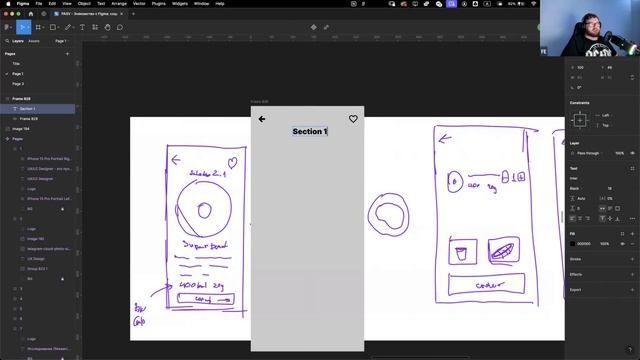Select the Title page
This screenshot has height=360, width=640.
tap(16, 64)
